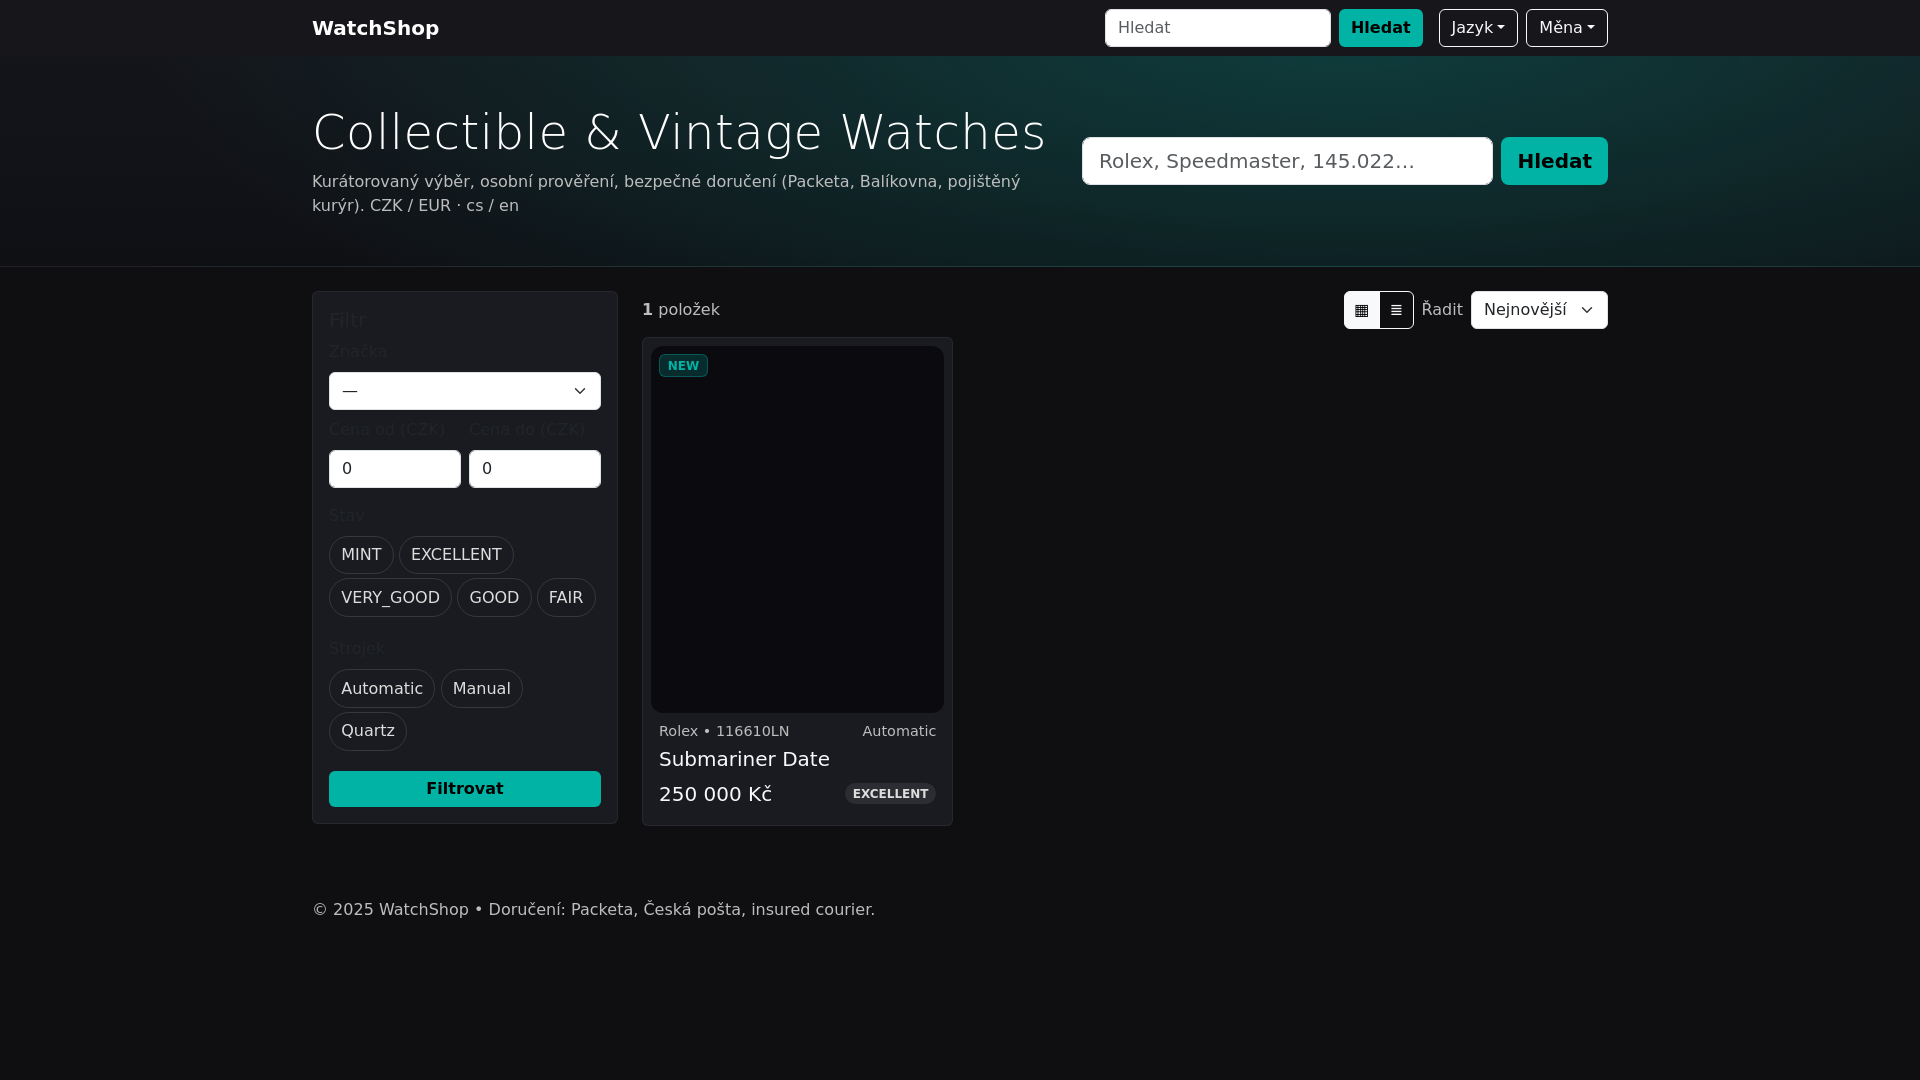1920x1080 pixels.
Task: Focus the Rolex, Speedmaster search field
Action: pyautogui.click(x=1286, y=161)
